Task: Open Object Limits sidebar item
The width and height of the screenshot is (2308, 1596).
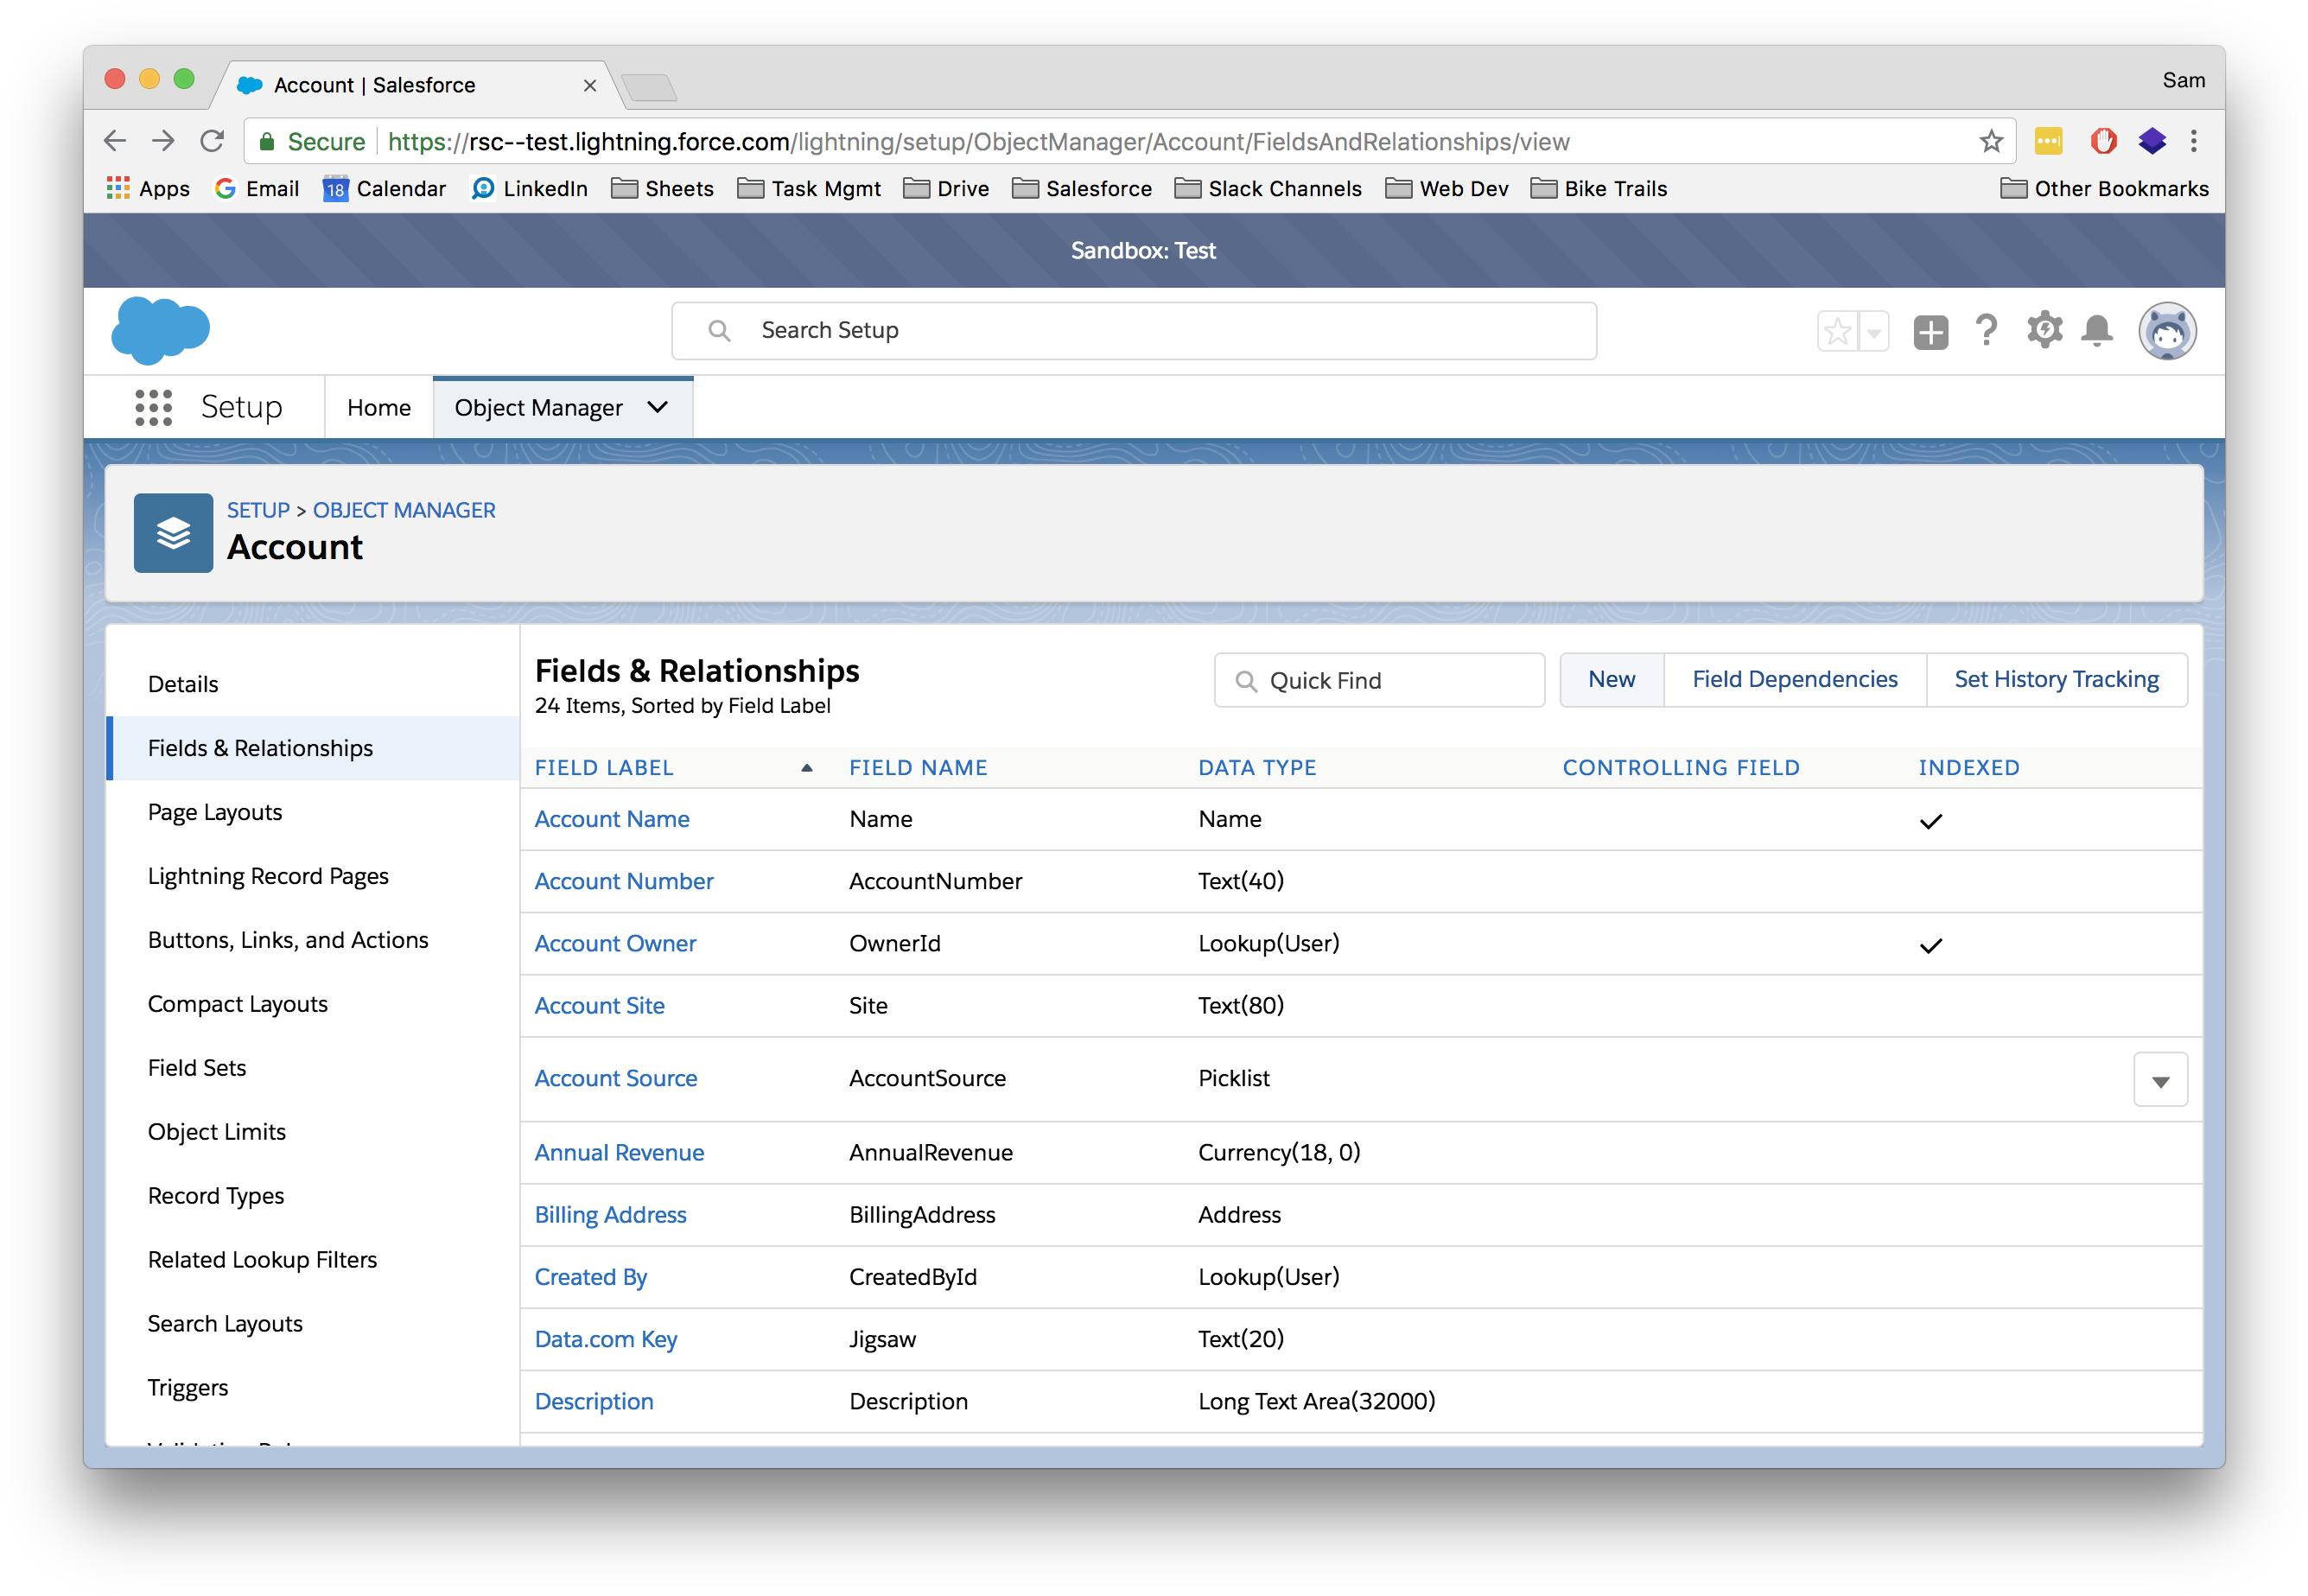Action: 217,1132
